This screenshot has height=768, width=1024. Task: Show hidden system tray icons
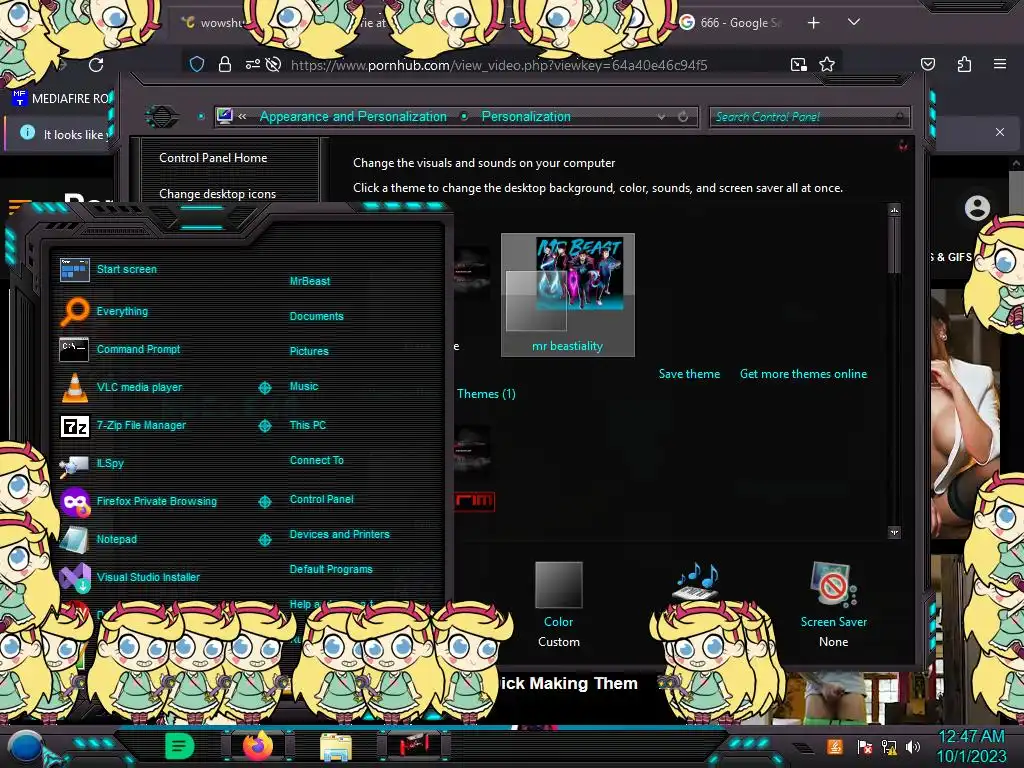point(803,748)
